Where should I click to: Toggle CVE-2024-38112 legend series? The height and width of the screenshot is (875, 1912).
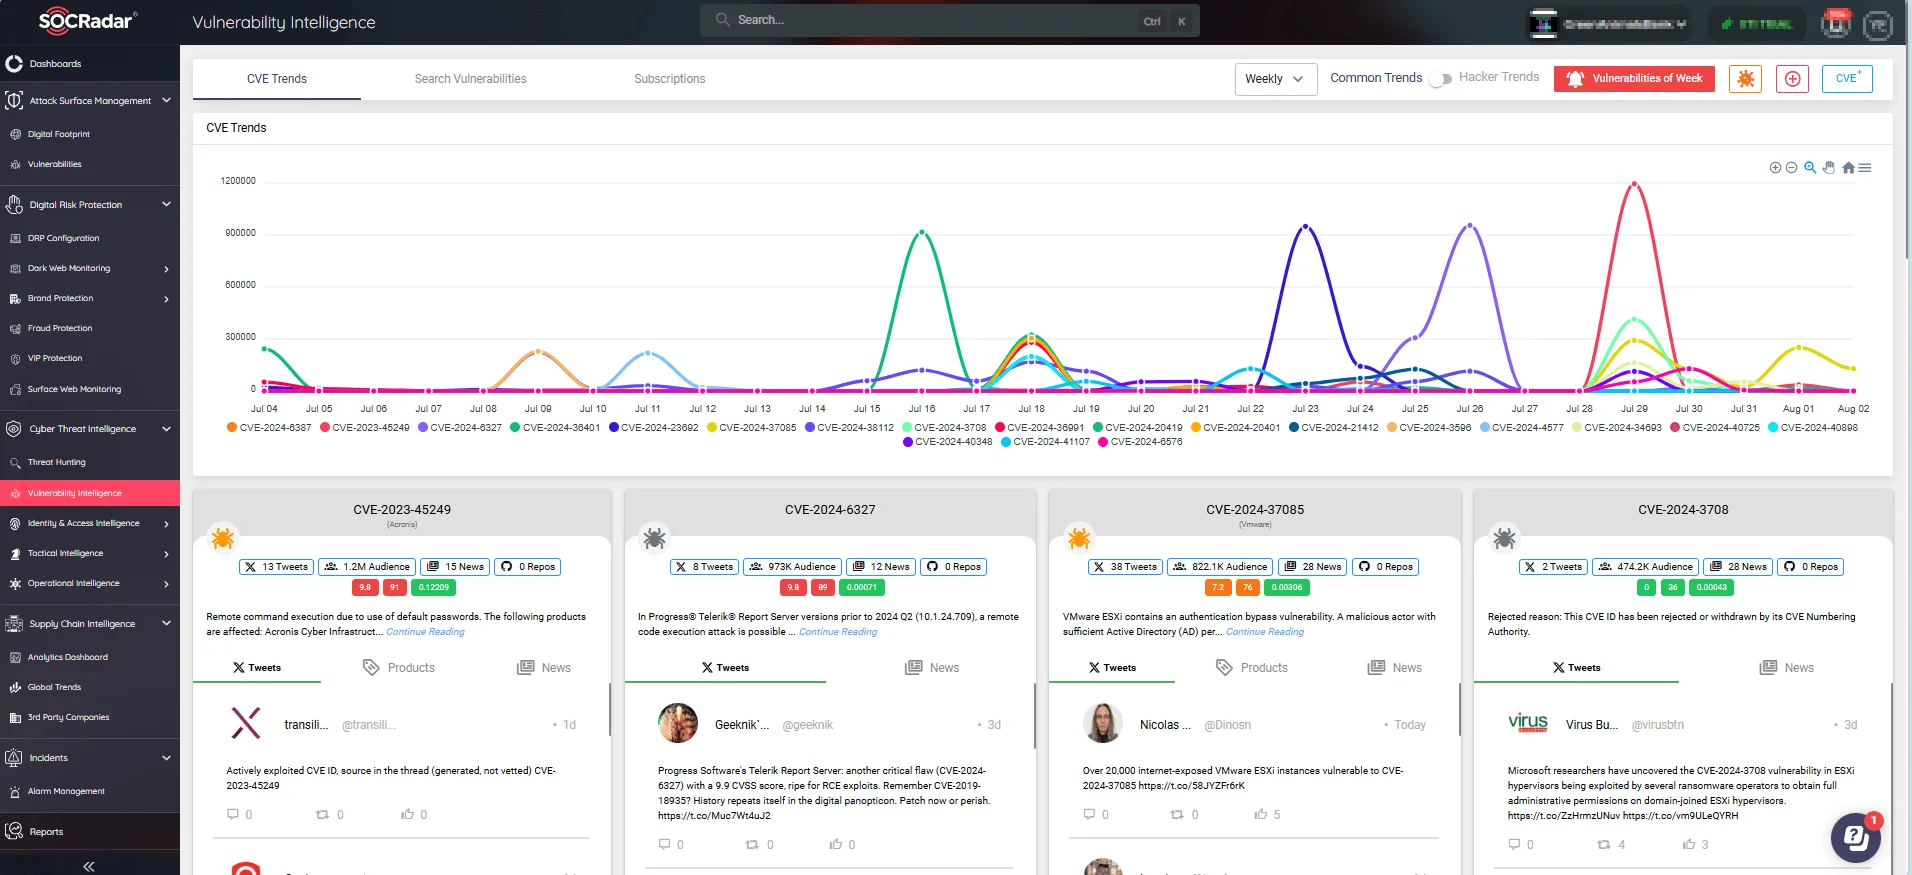pos(850,427)
